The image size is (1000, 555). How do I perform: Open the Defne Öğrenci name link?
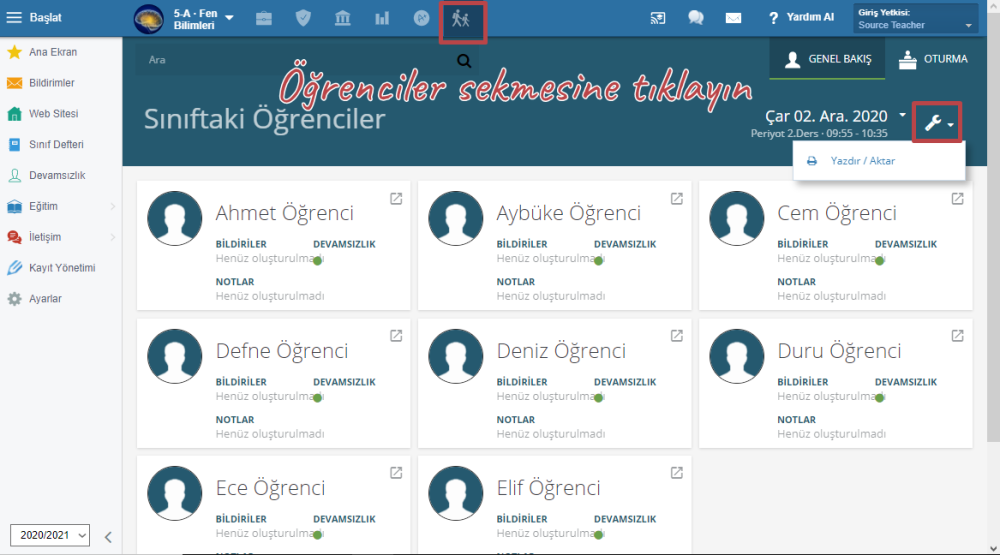tap(282, 351)
